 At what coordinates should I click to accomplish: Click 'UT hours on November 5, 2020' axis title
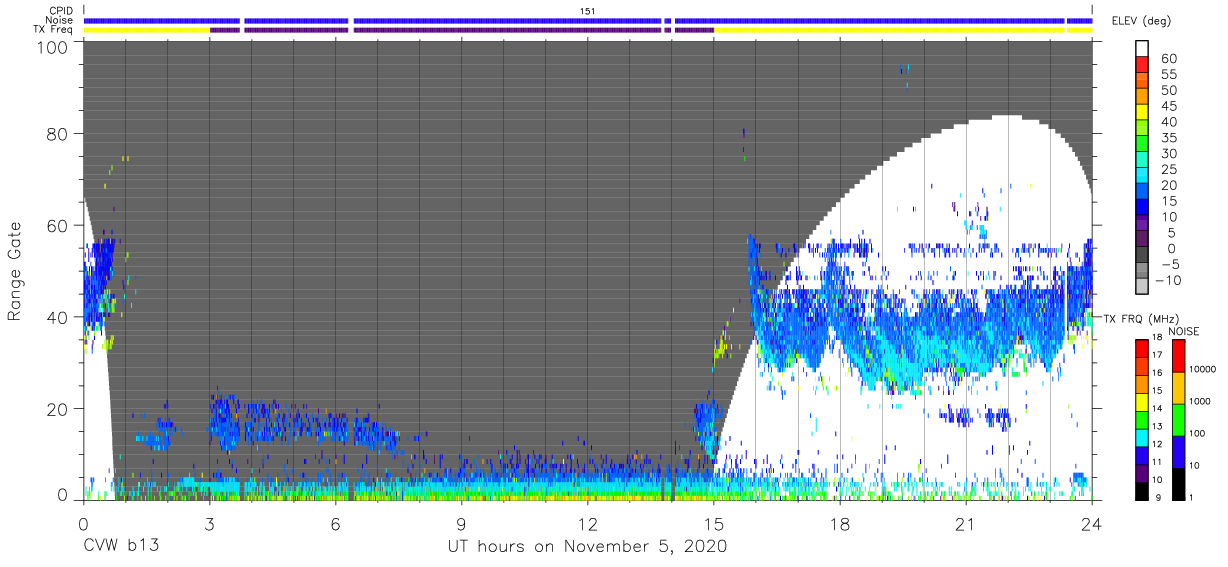click(x=587, y=546)
